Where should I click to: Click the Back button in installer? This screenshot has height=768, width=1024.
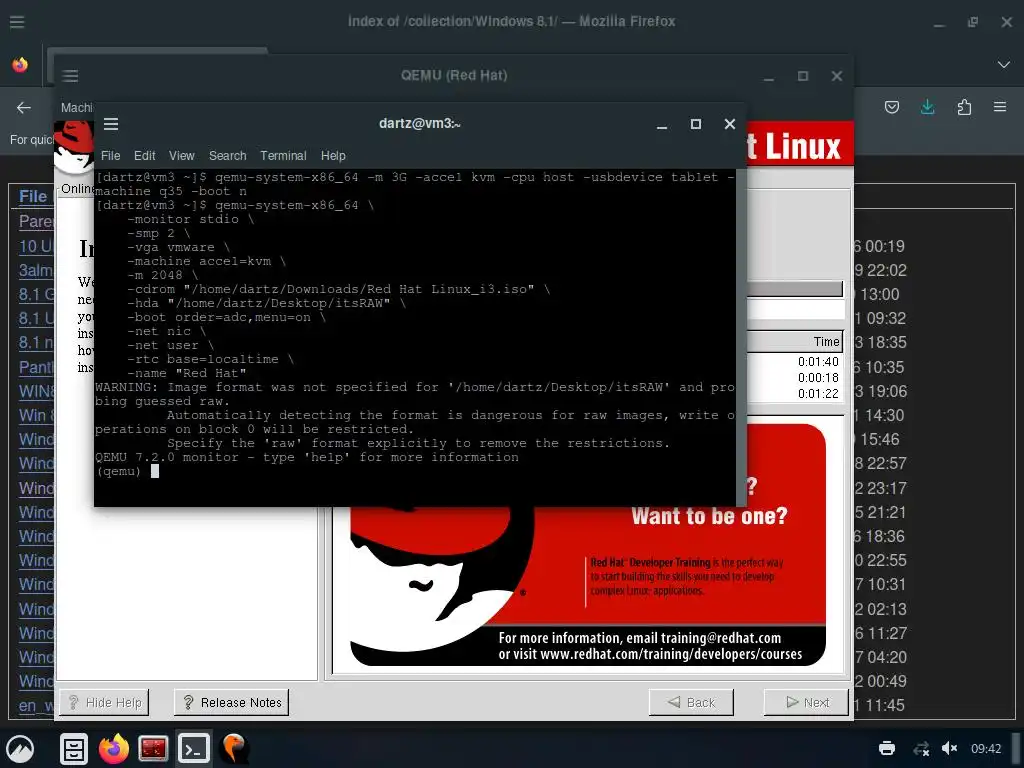point(691,702)
